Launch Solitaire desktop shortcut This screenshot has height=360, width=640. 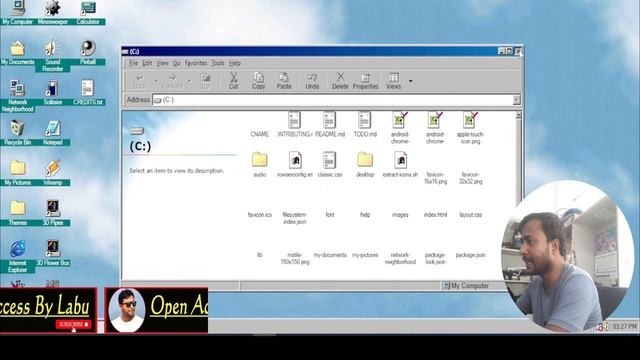[53, 93]
